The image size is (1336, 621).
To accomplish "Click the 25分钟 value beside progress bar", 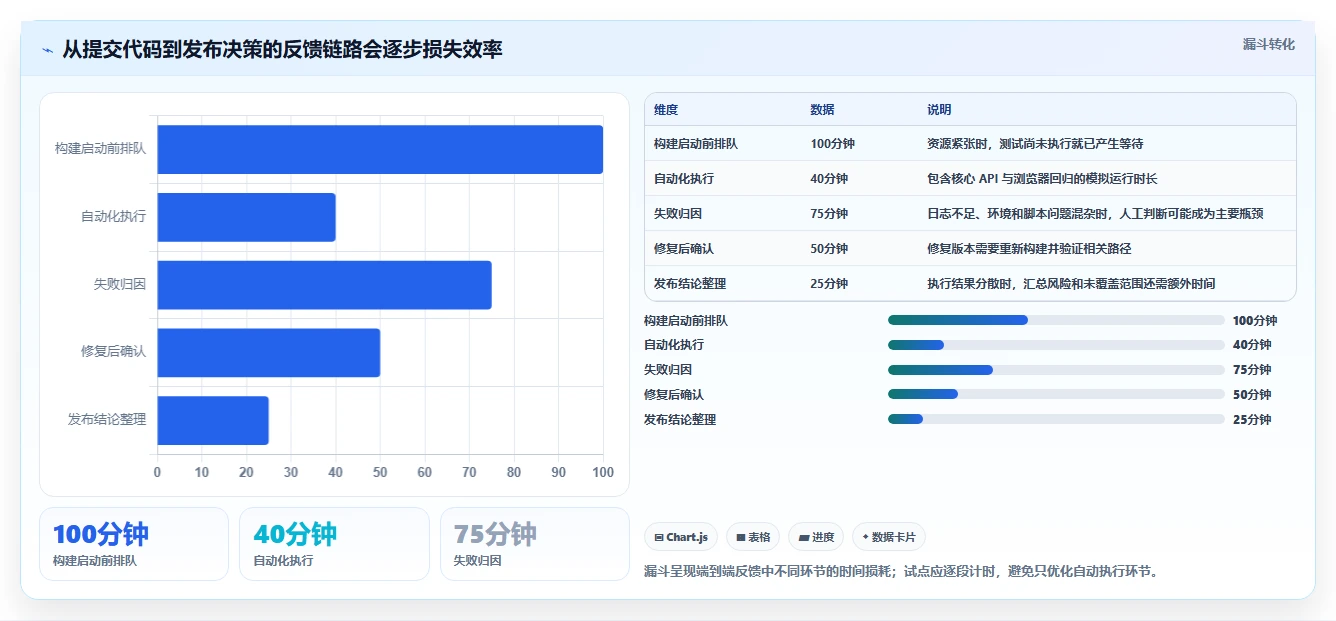I will pos(1252,420).
